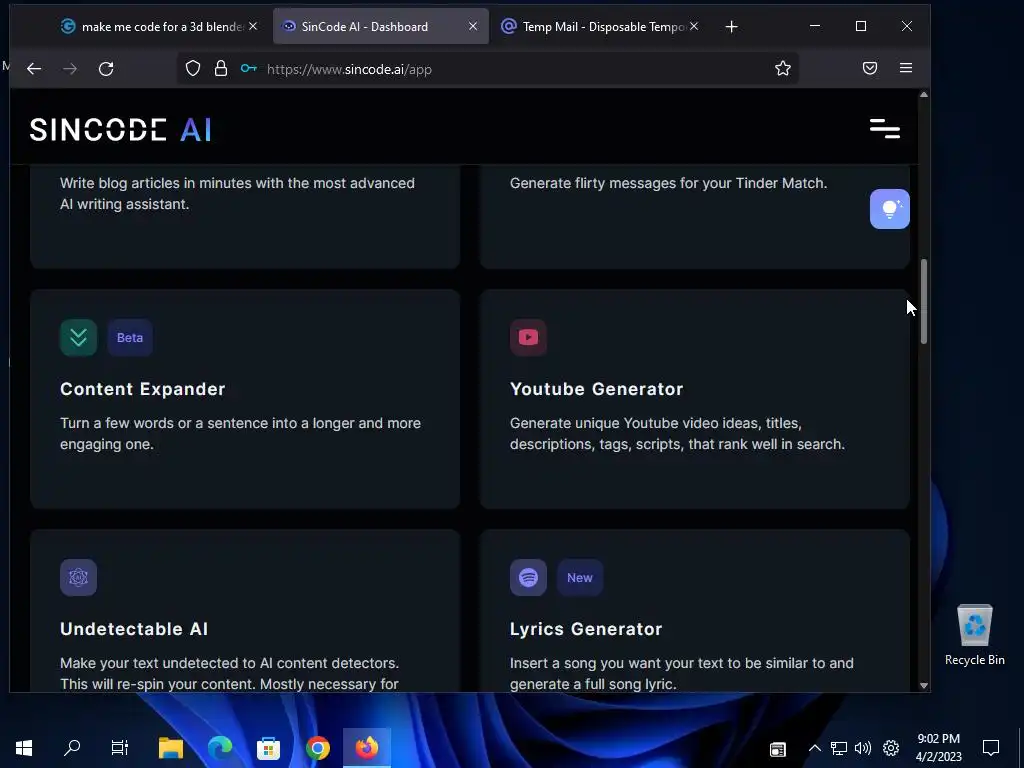The height and width of the screenshot is (768, 1024).
Task: Close the make me code tab
Action: pyautogui.click(x=253, y=26)
